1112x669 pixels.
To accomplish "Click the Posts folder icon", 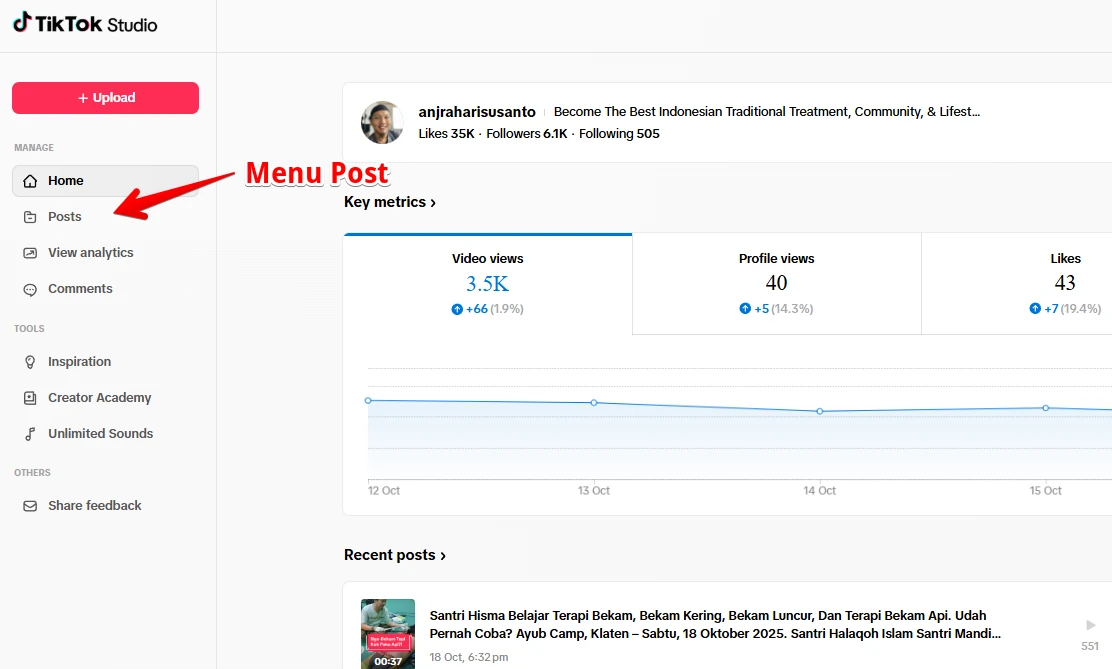I will click(x=30, y=217).
